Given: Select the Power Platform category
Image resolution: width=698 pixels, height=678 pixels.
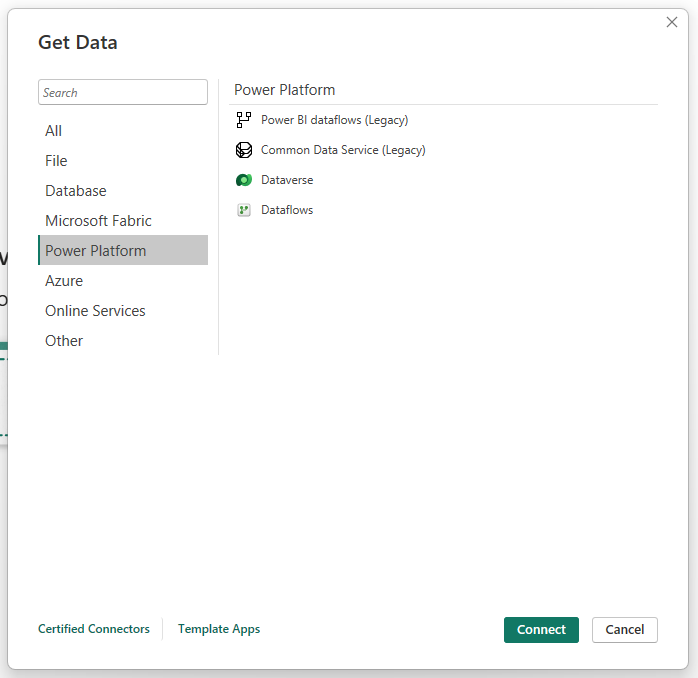Looking at the screenshot, I should pos(123,251).
